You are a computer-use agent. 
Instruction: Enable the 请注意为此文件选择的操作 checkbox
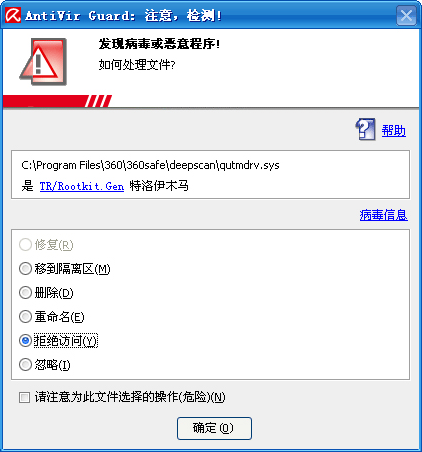[24, 397]
